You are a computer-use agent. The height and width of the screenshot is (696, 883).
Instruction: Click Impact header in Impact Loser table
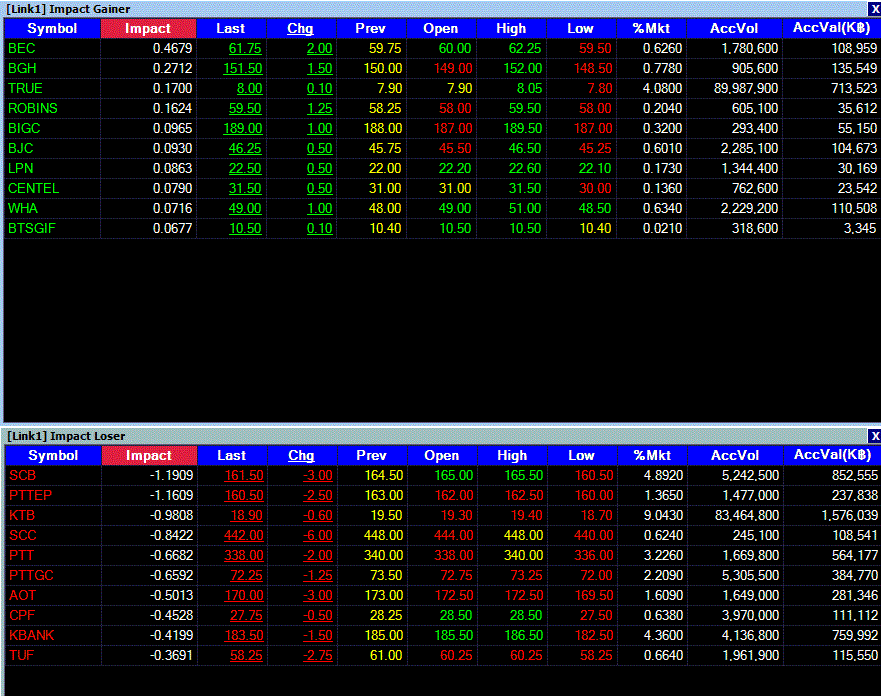[x=149, y=456]
